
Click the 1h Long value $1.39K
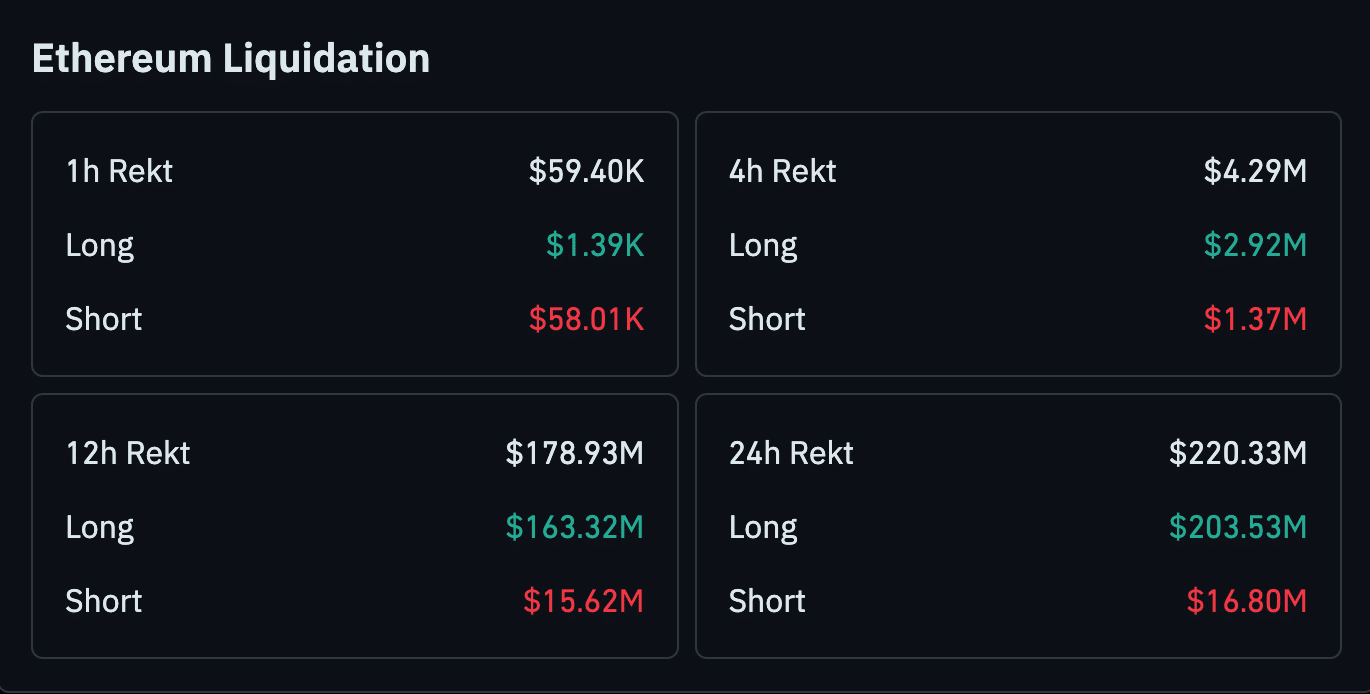click(595, 245)
